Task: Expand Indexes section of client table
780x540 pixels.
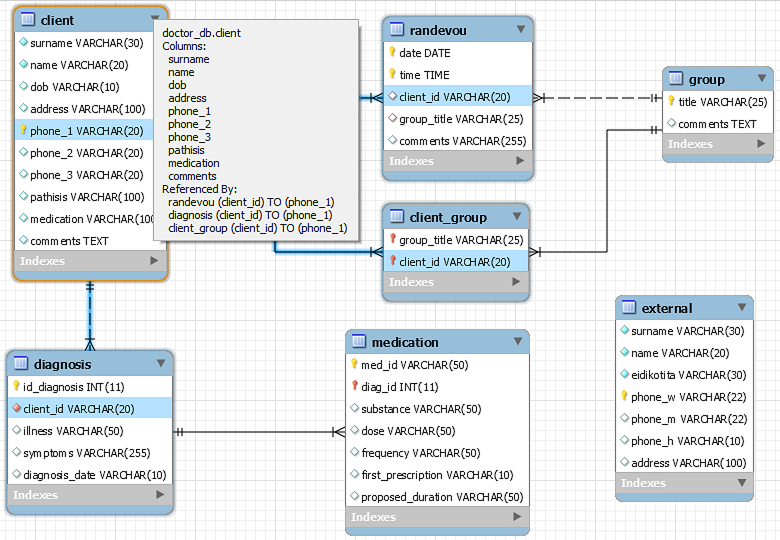Action: click(x=154, y=261)
